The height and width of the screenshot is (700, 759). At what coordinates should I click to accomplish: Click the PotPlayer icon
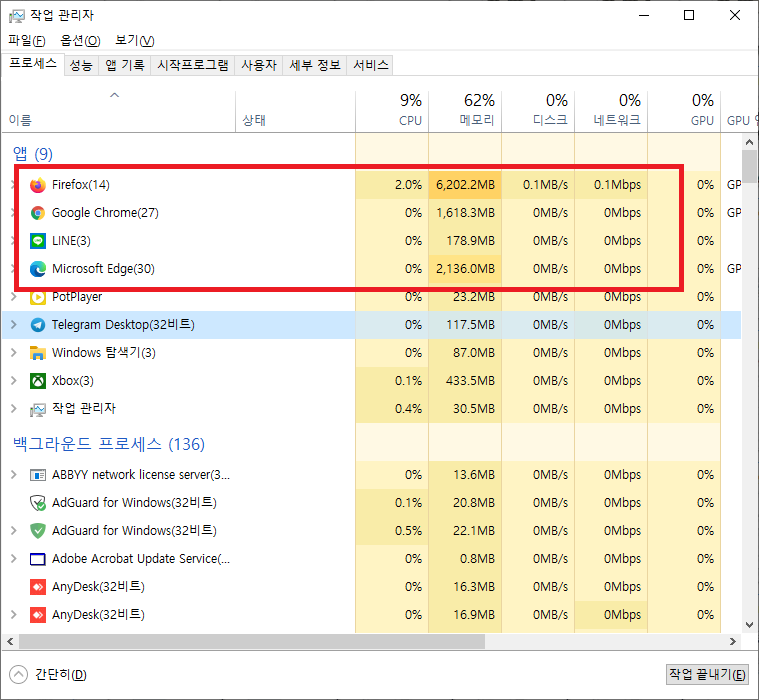coord(38,297)
